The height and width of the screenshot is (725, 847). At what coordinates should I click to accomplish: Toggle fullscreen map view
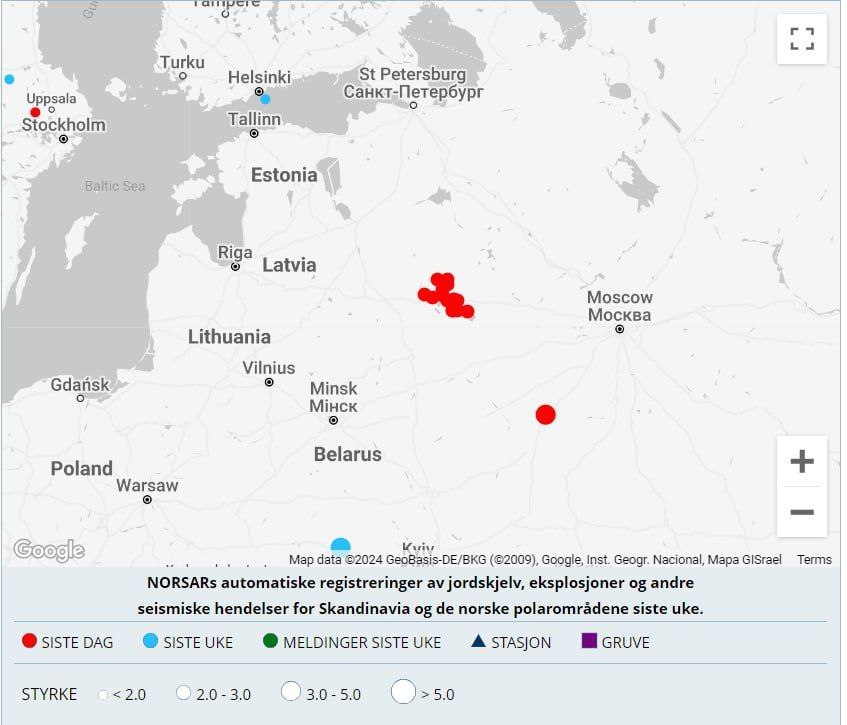[x=801, y=39]
